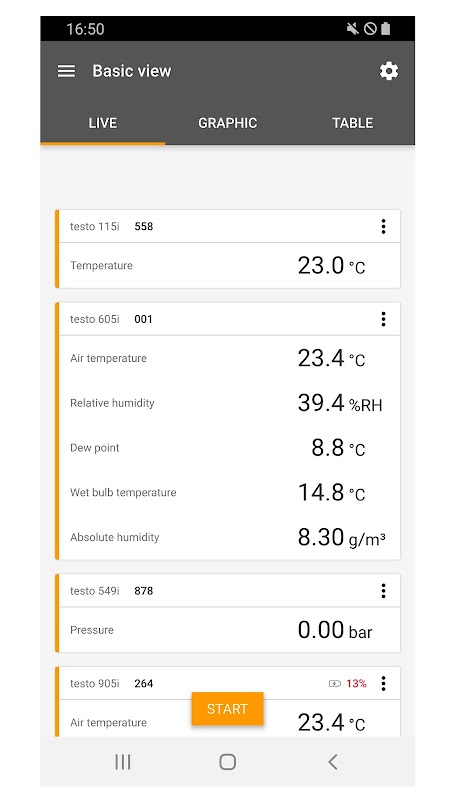
Task: Click the Absolute humidity reading row
Action: 230,537
